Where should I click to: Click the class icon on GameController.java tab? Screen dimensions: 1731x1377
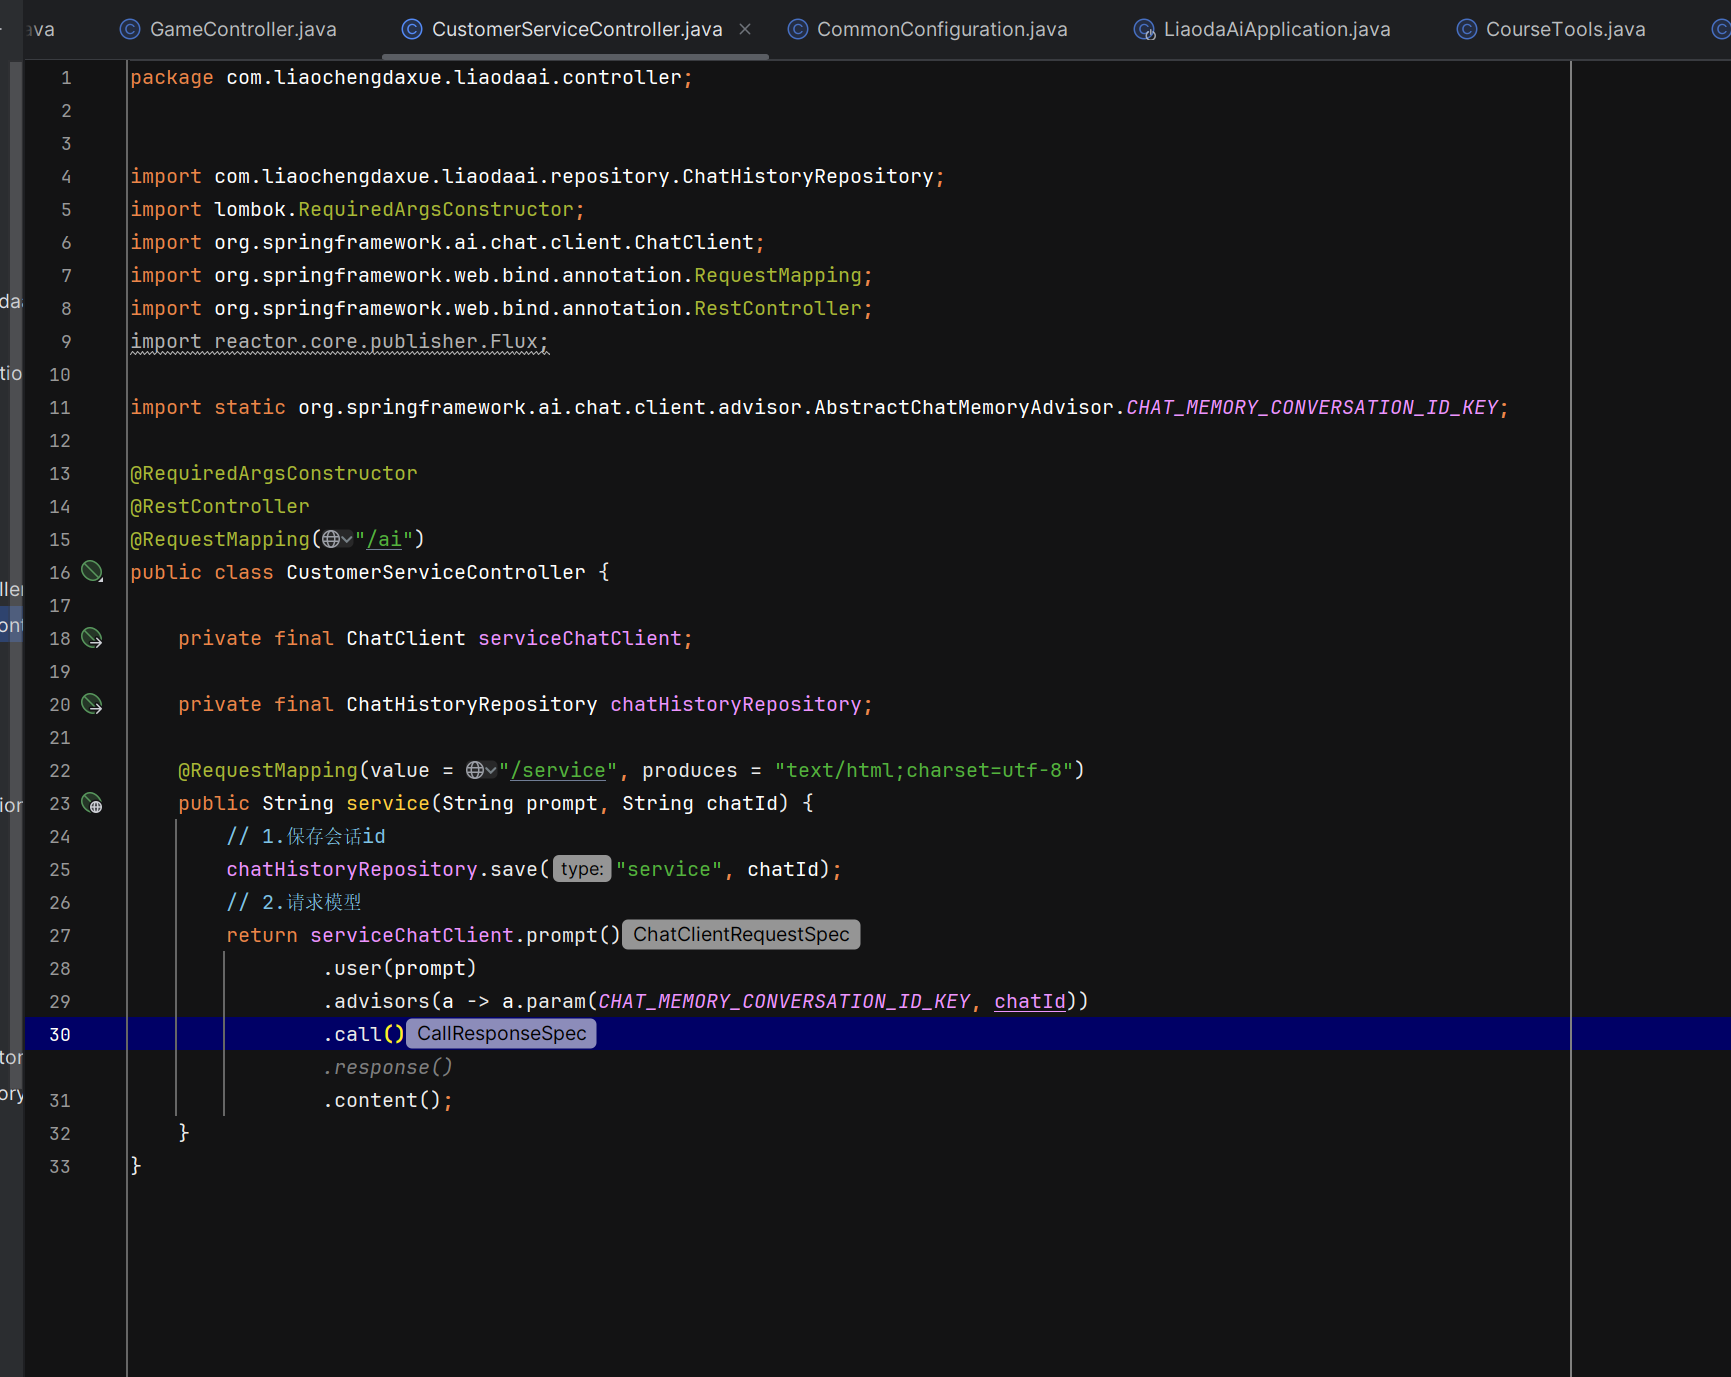[128, 29]
